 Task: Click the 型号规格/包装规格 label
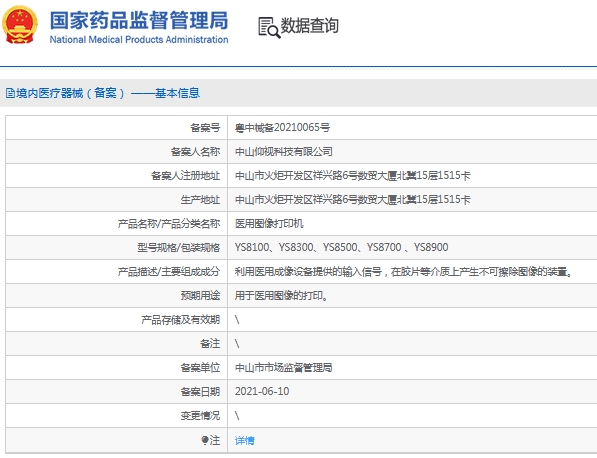(179, 247)
